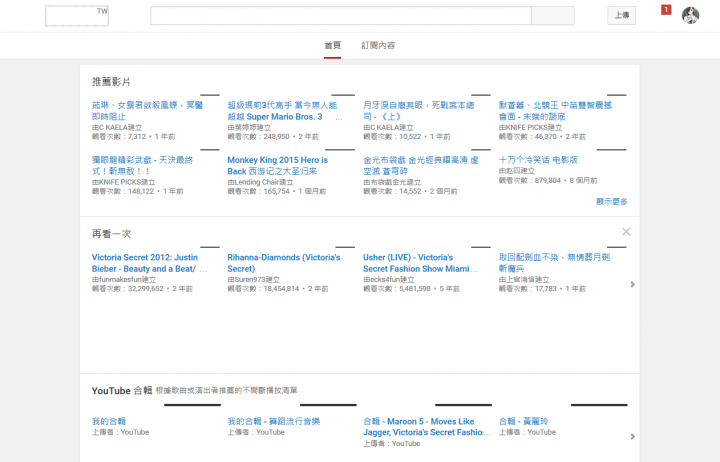720x462 pixels.
Task: Click view count 觀看次數：248,950
Action: pos(259,136)
